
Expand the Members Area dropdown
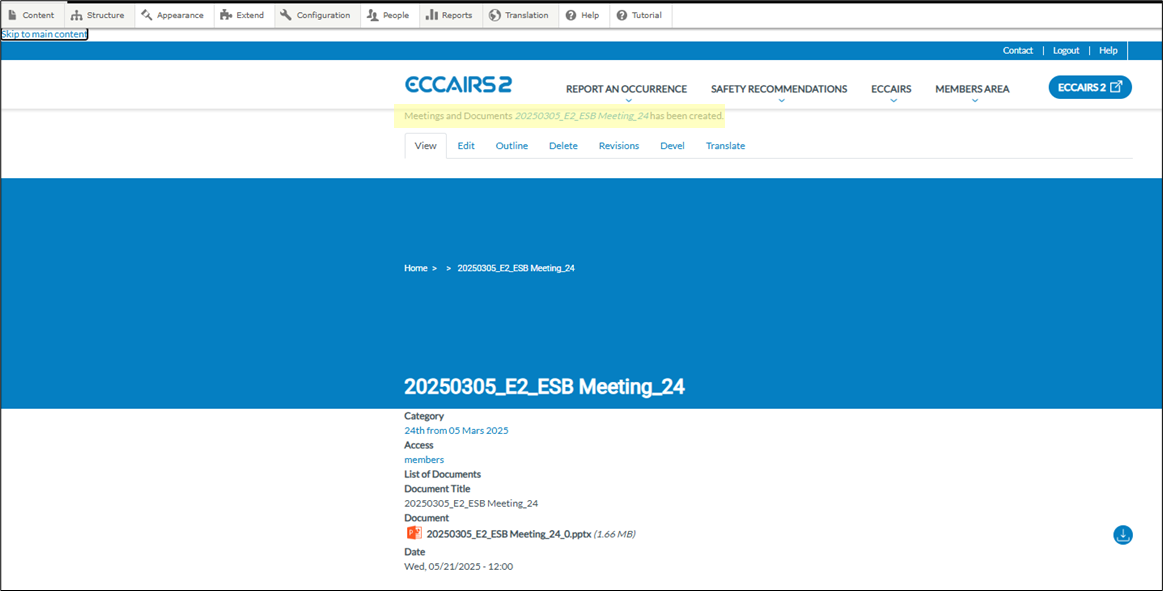point(971,89)
